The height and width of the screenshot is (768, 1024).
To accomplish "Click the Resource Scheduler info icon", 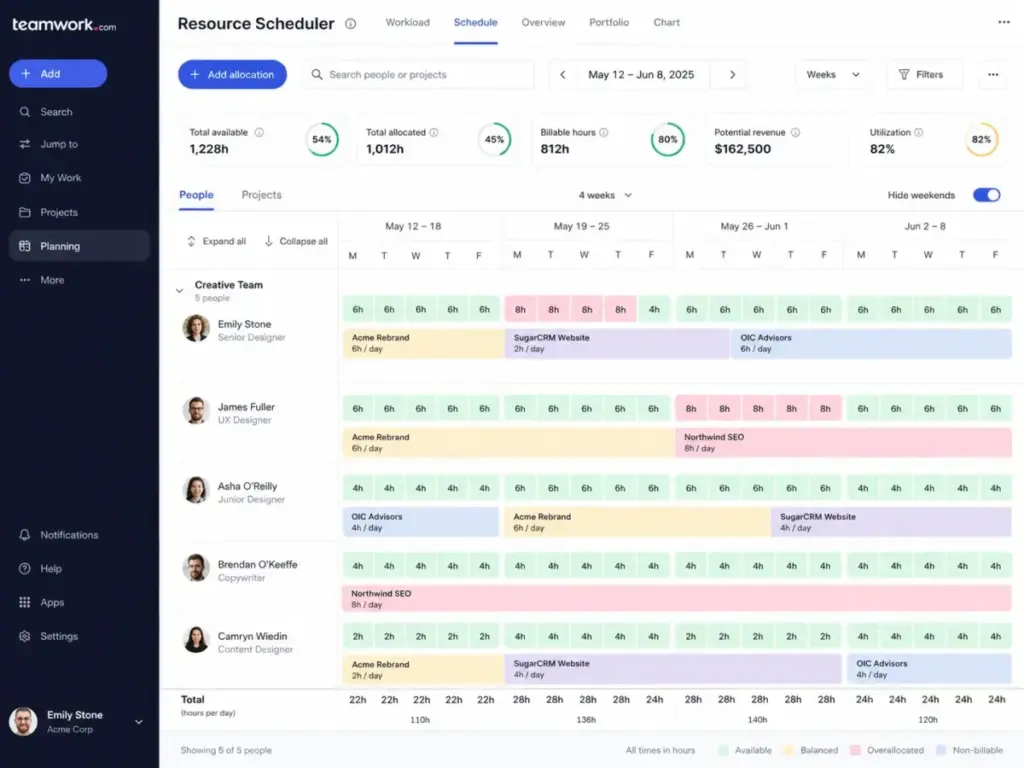I will point(351,24).
